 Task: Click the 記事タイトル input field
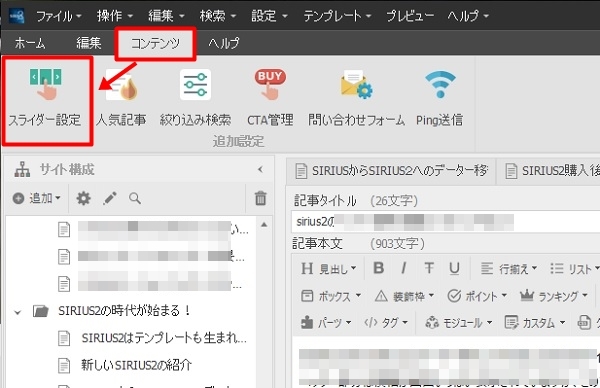coord(445,222)
